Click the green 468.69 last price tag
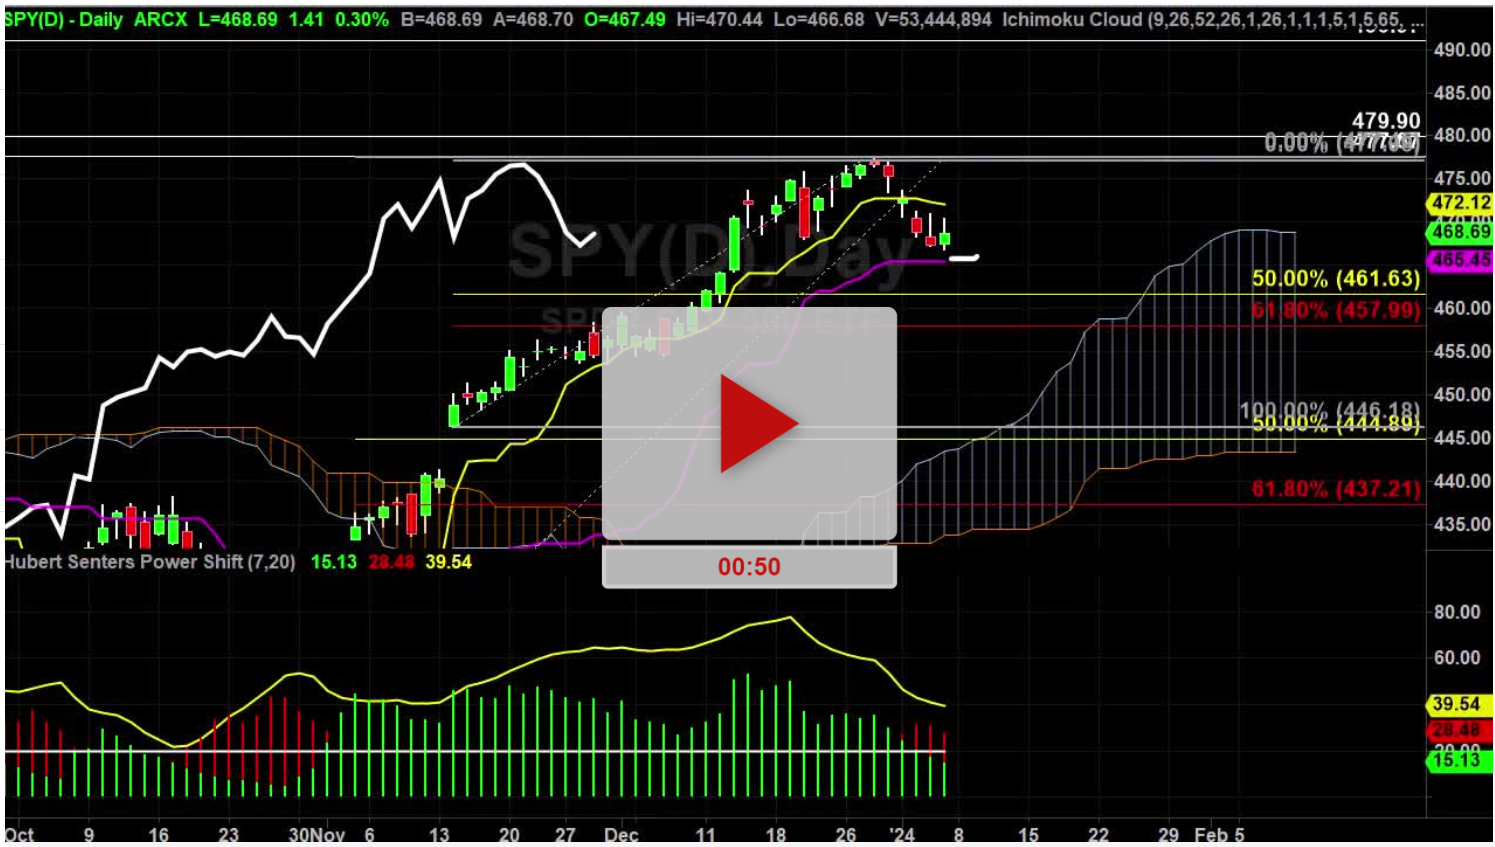Image resolution: width=1495 pixels, height=847 pixels. (1460, 232)
